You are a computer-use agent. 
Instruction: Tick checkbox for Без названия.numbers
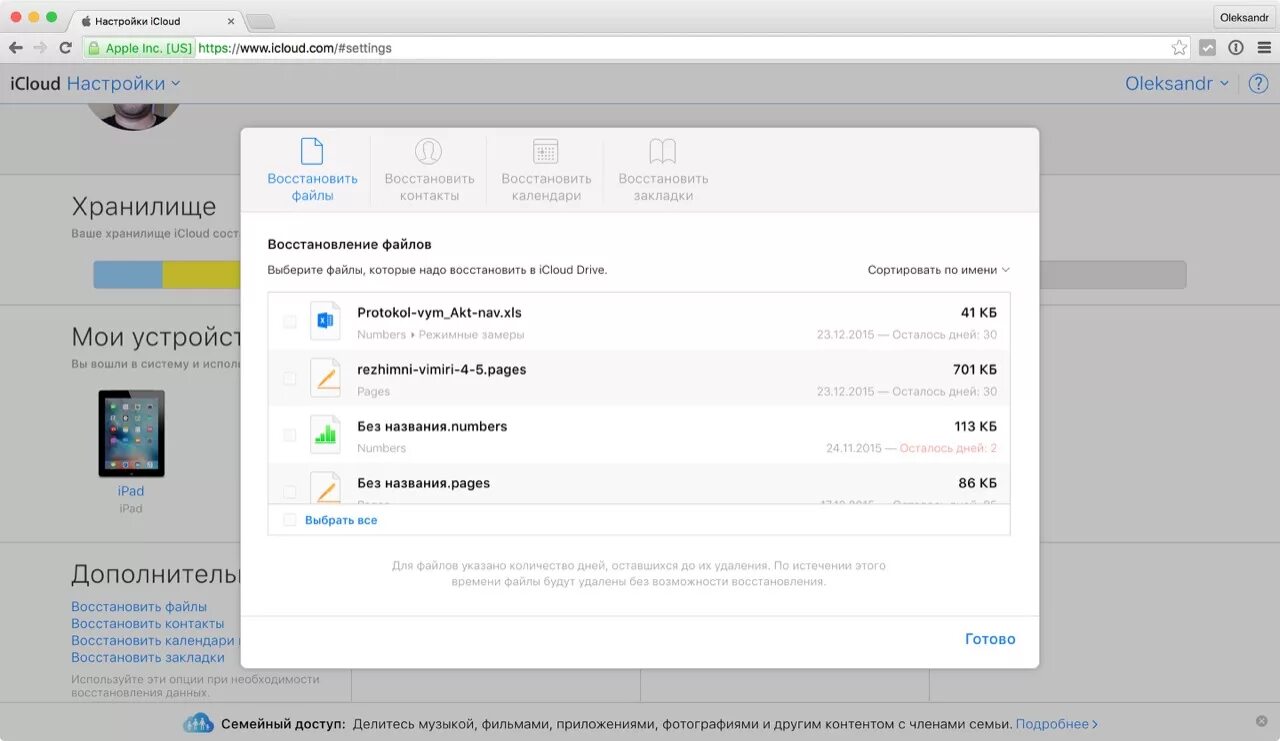[289, 435]
